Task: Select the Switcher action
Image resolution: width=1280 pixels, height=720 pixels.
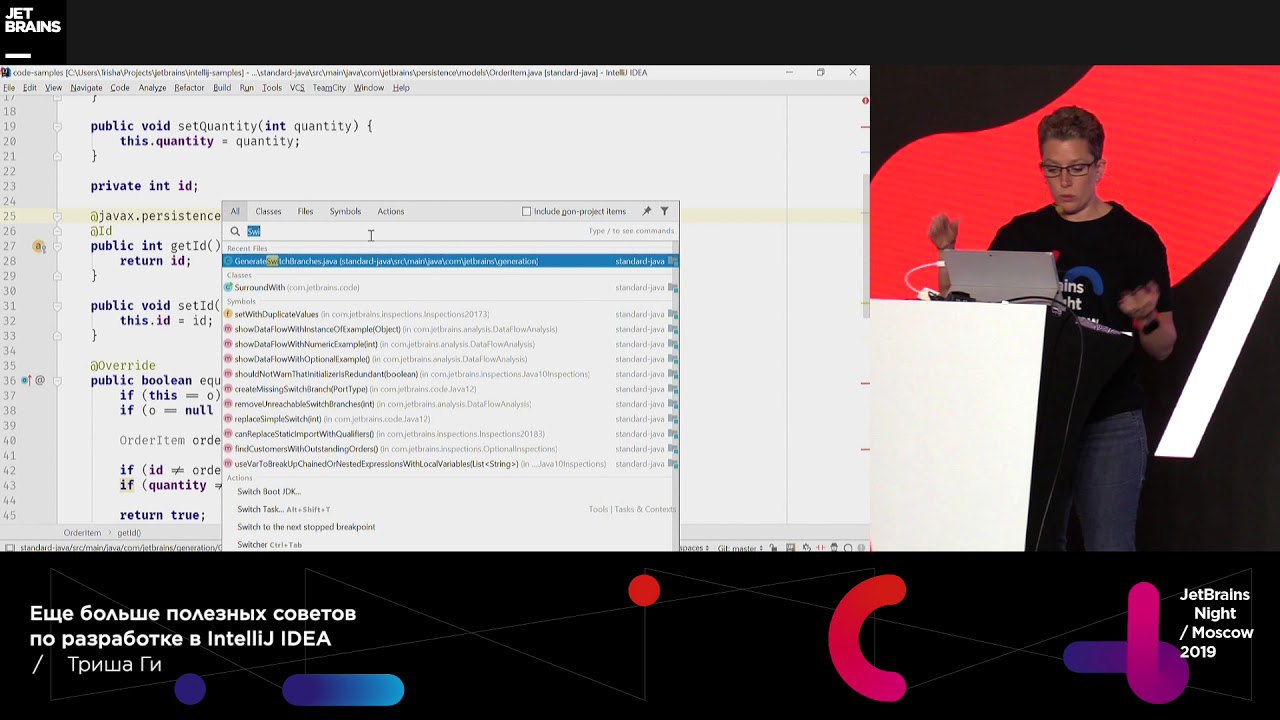Action: point(450,545)
